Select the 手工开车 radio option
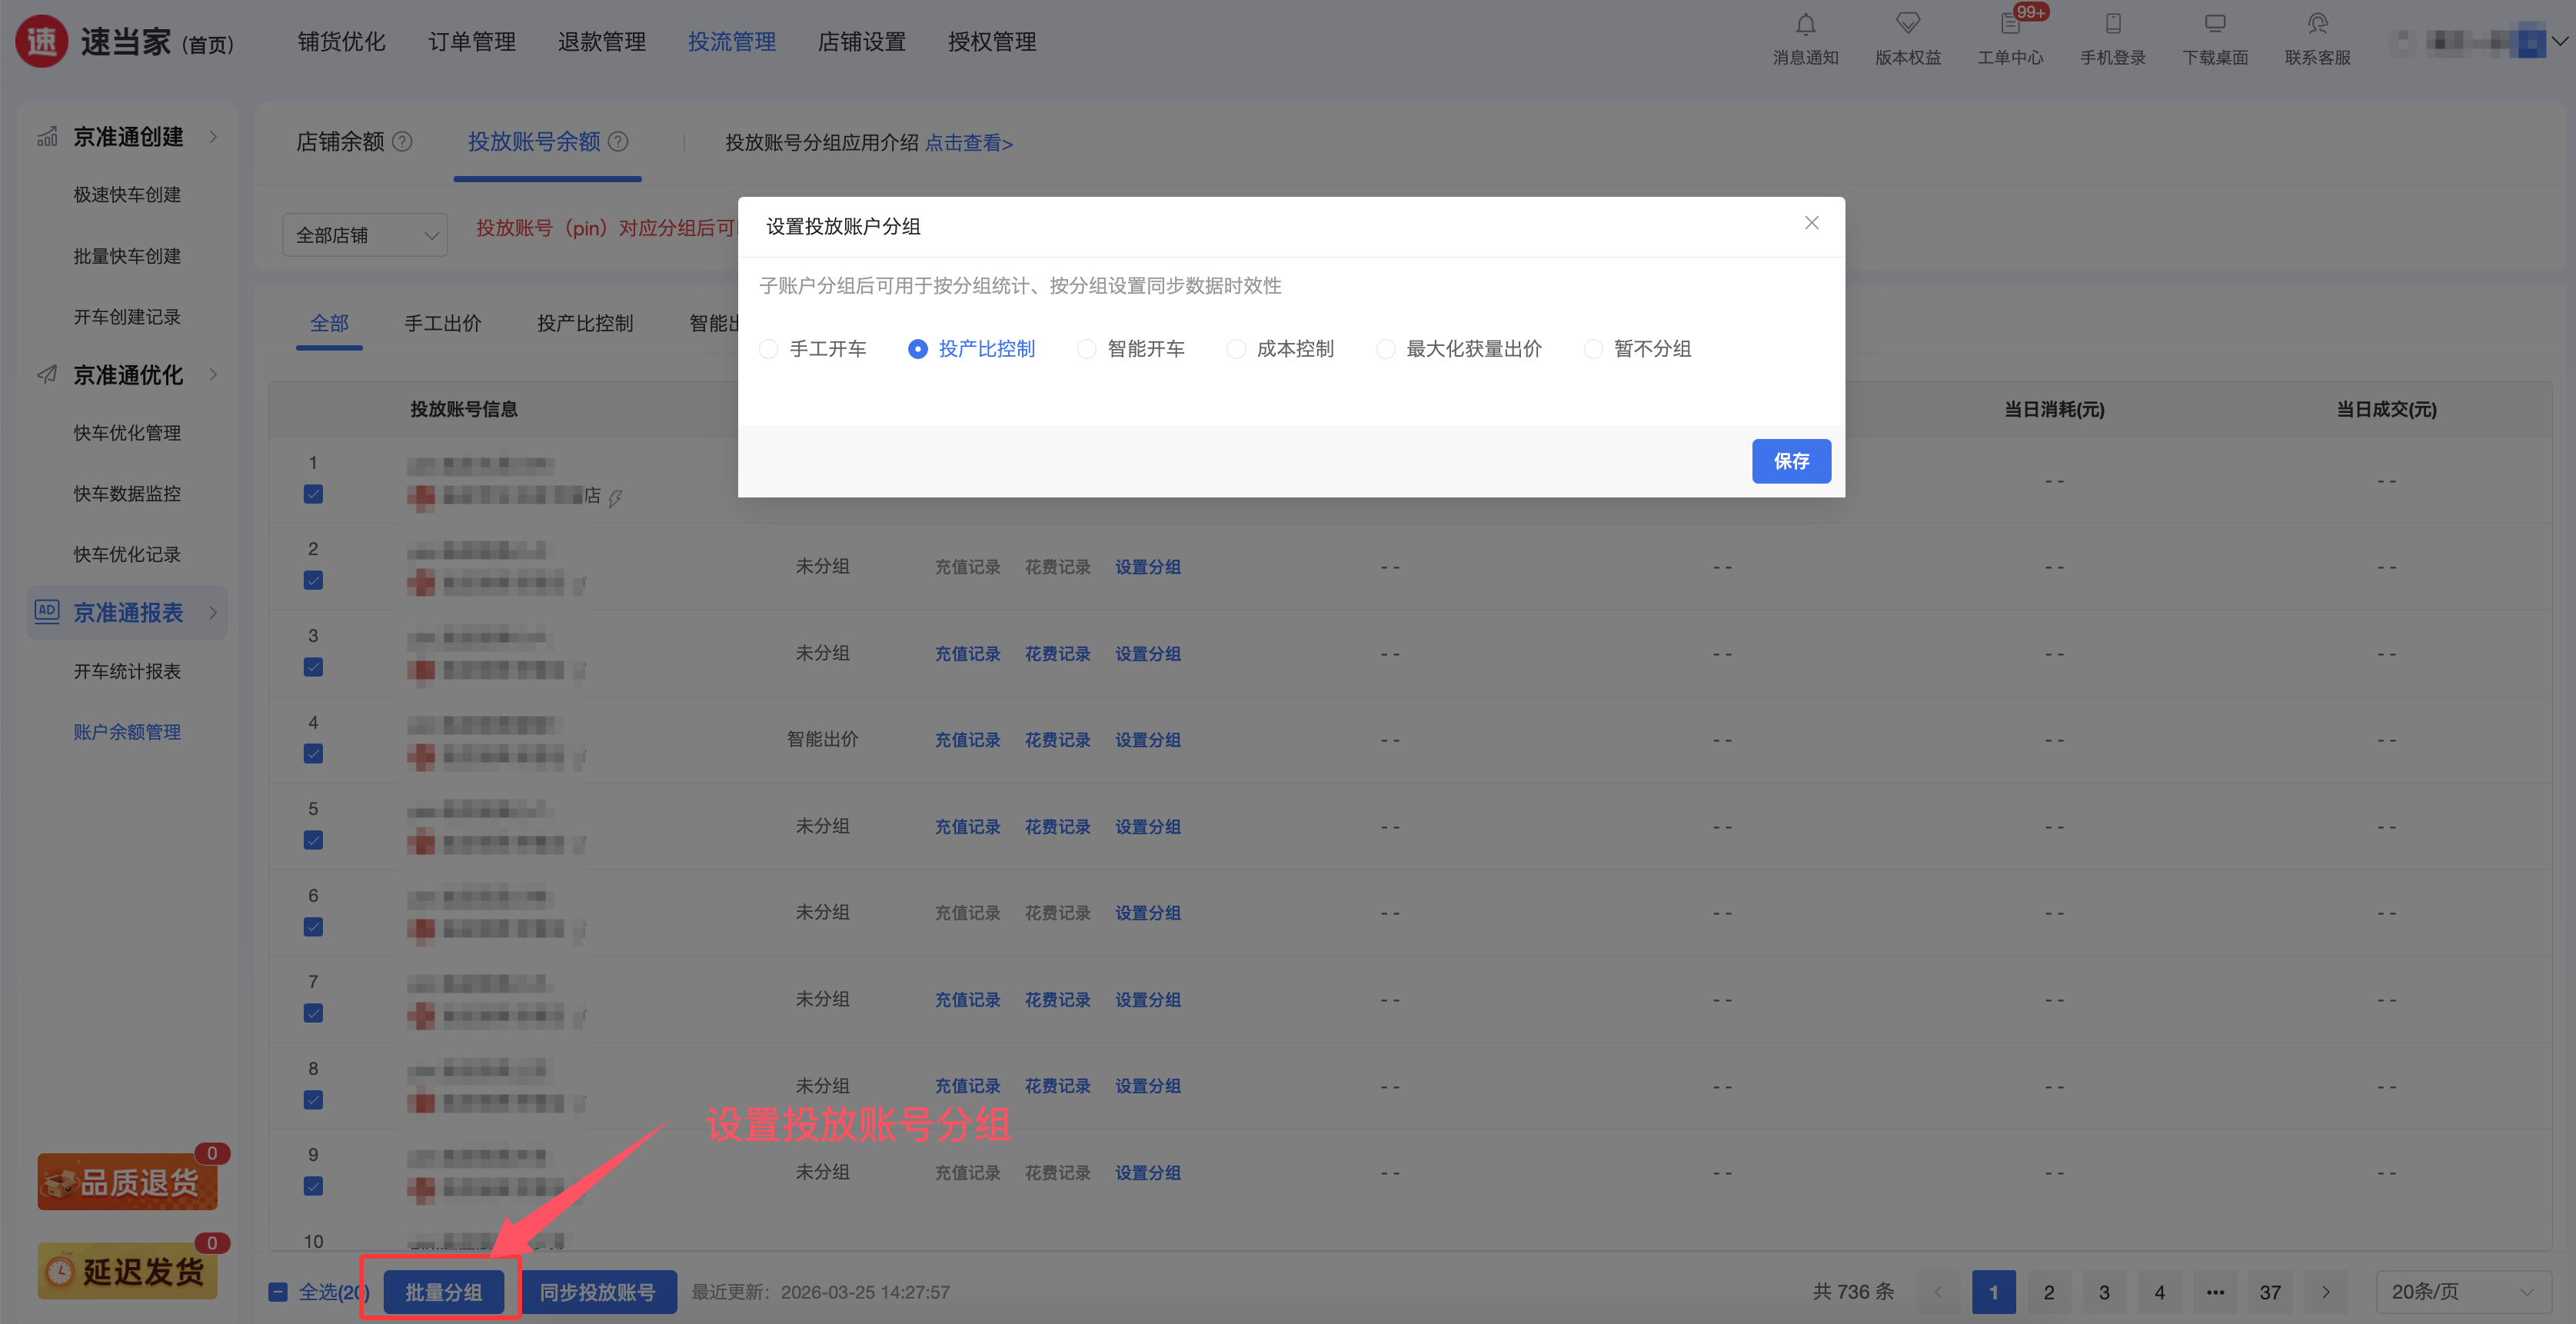Screen dimensions: 2576x1324 [x=768, y=349]
